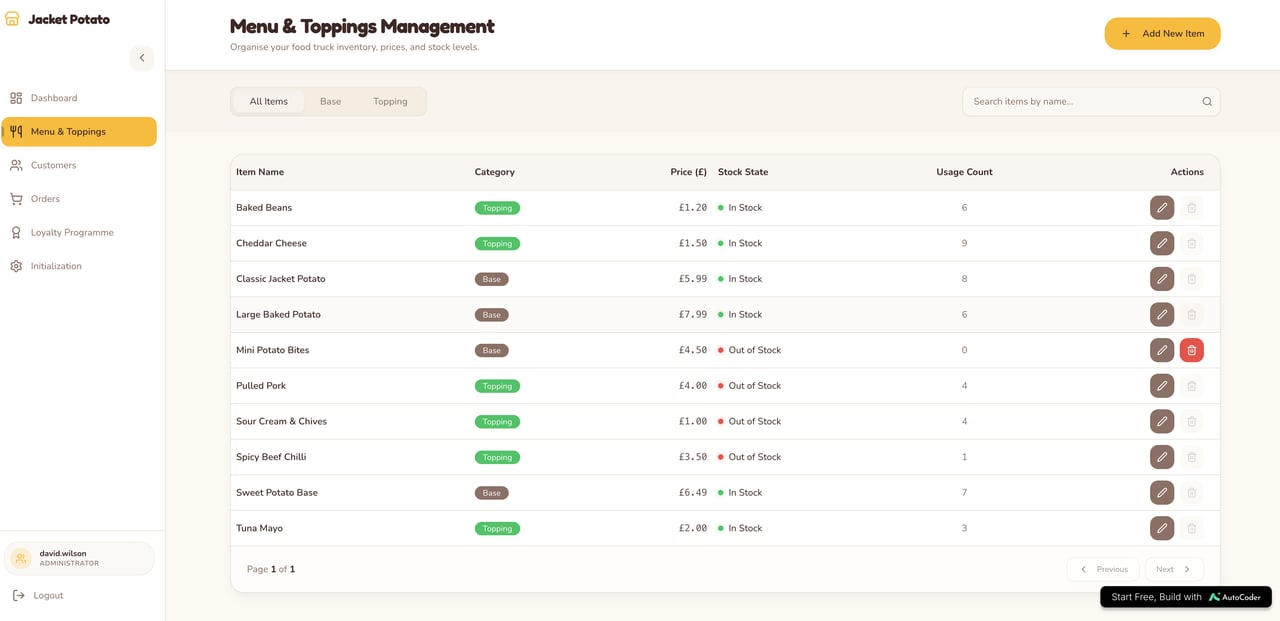Click the trash icon for Sweet Potato Base
The image size is (1280, 621).
pos(1191,492)
